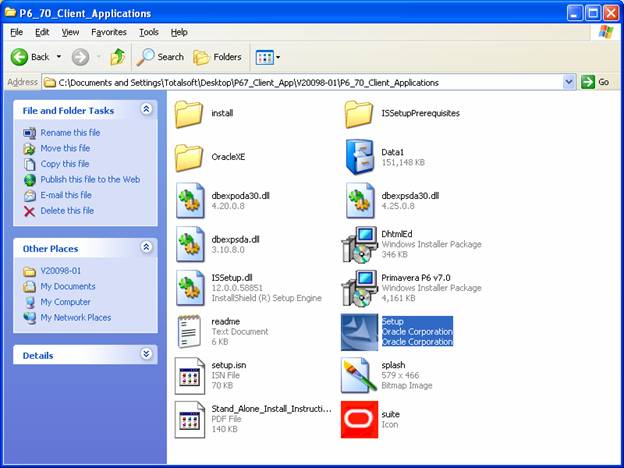Open the Help menu
624x468 pixels.
[179, 32]
